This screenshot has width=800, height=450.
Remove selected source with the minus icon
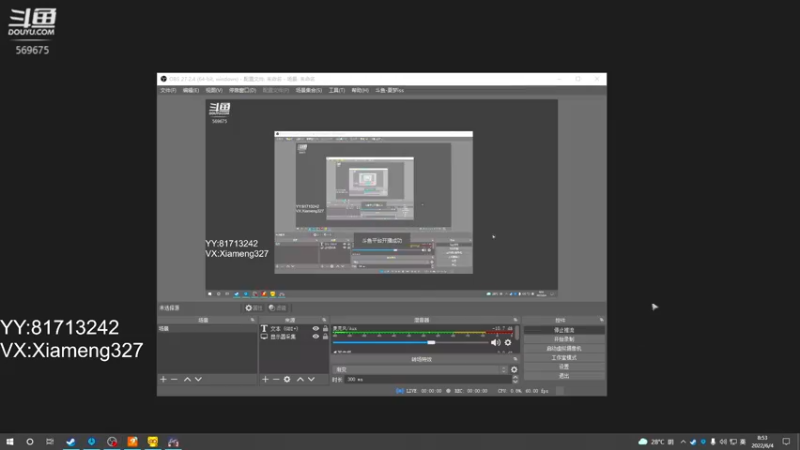(276, 380)
